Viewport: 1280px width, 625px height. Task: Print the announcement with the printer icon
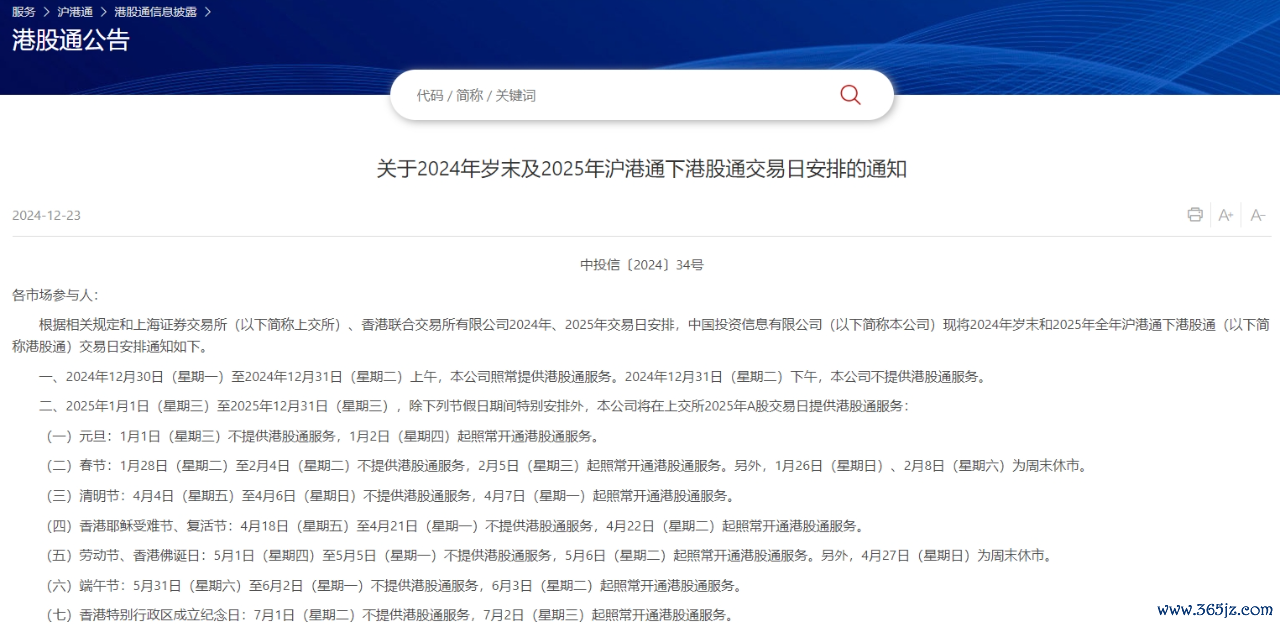[x=1195, y=215]
